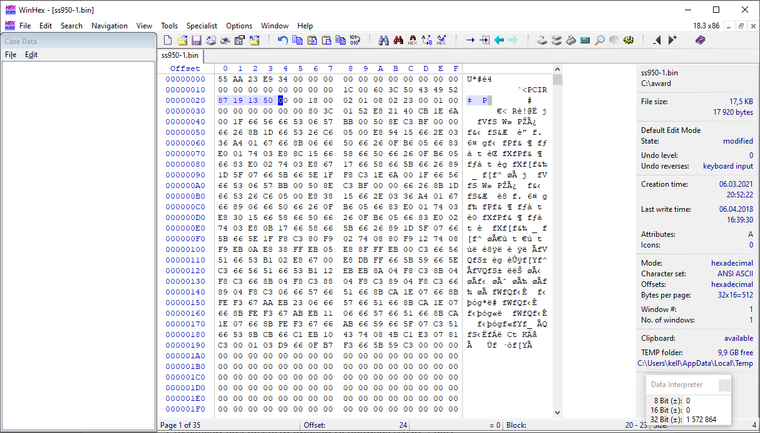Click the 'keyboard input' undo reverses value
The image size is (760, 433).
[728, 166]
